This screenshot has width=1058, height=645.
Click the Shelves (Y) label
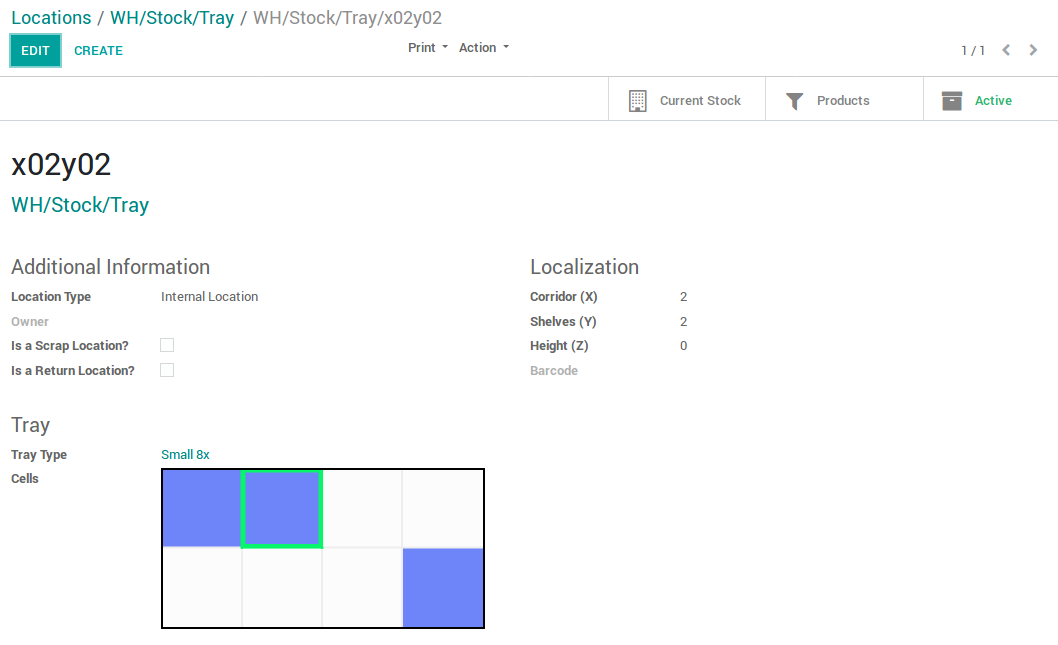click(x=563, y=322)
